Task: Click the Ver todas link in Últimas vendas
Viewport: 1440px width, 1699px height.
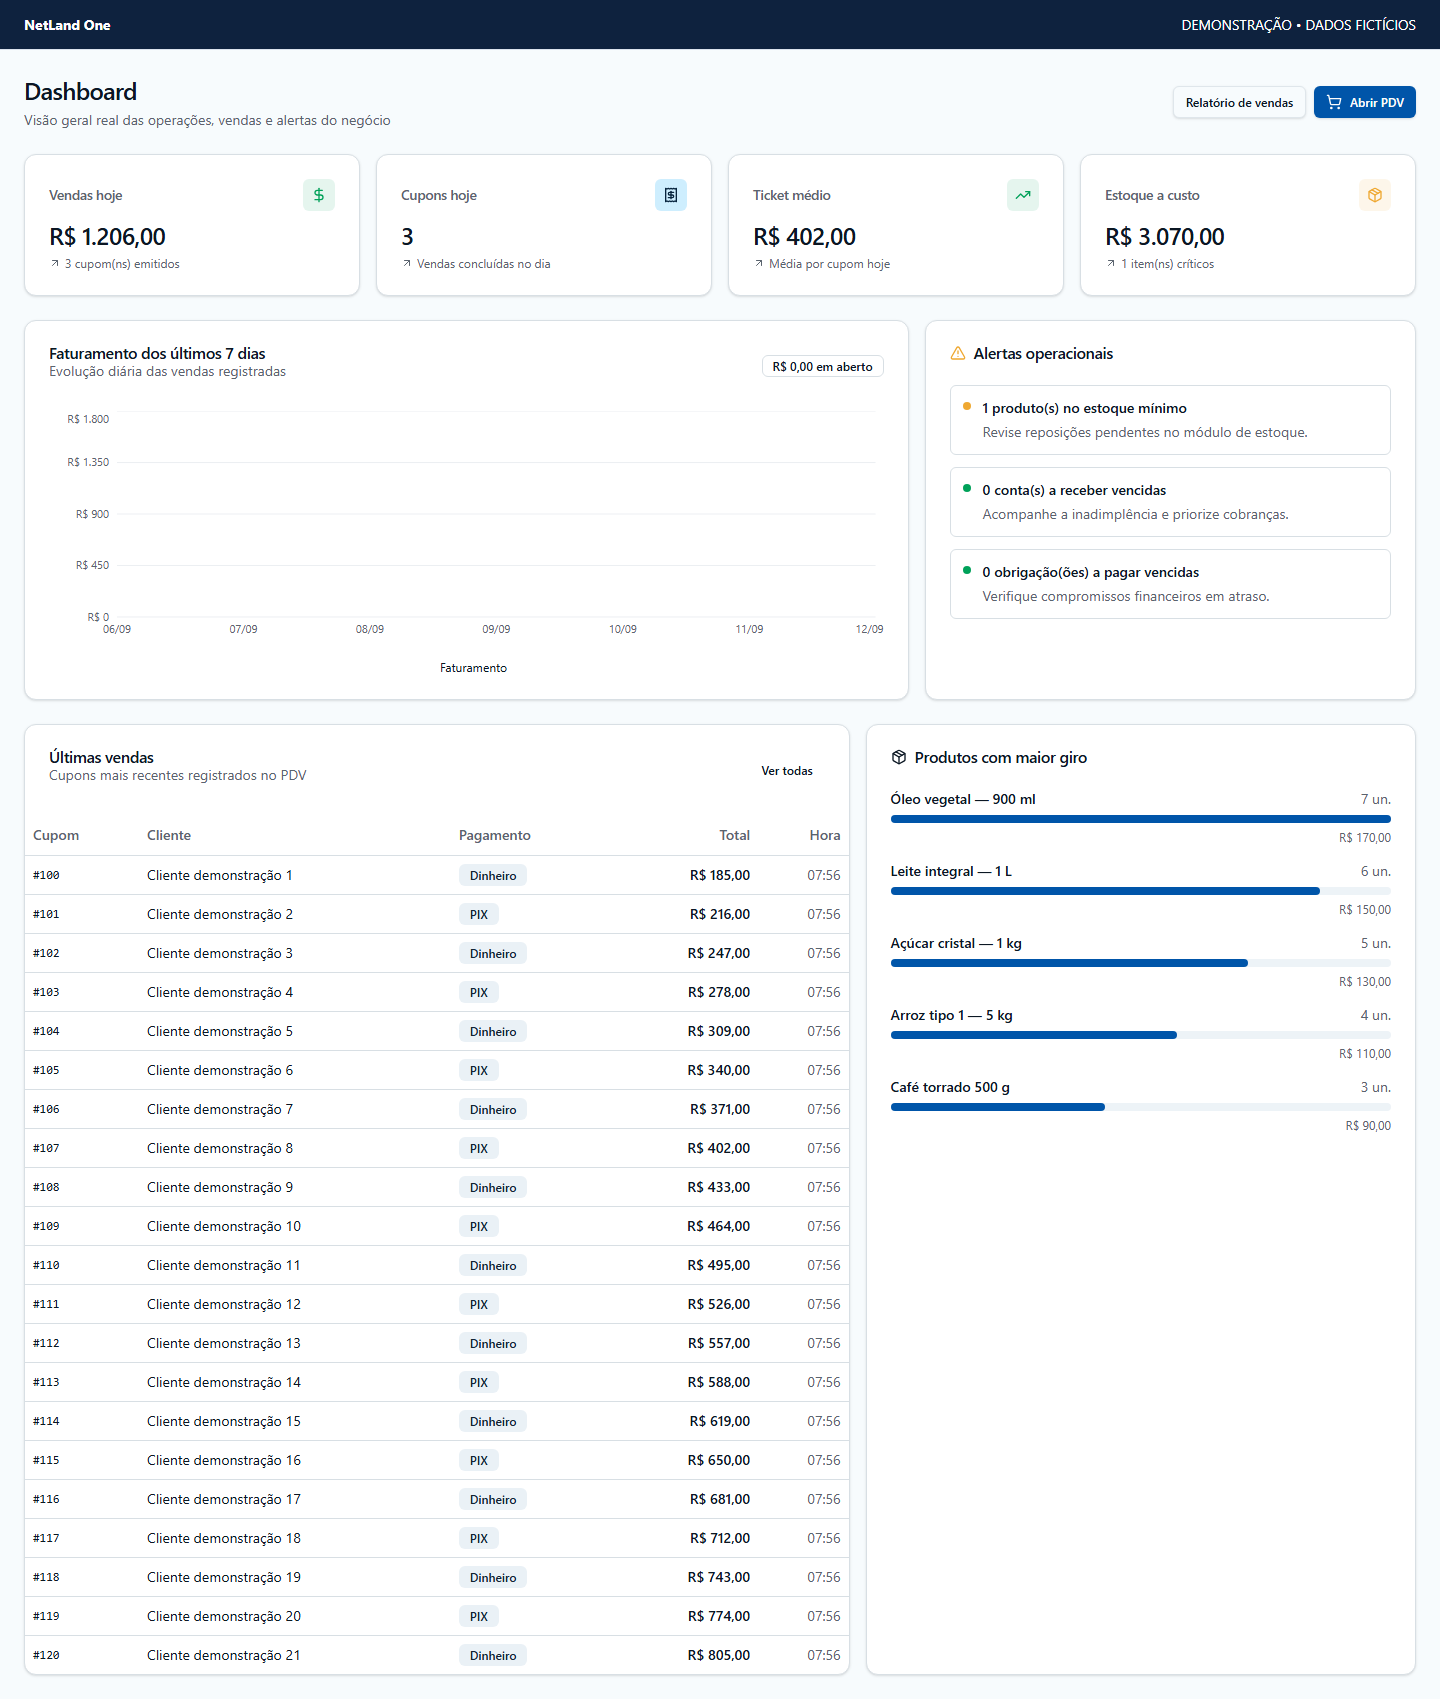Action: point(787,771)
